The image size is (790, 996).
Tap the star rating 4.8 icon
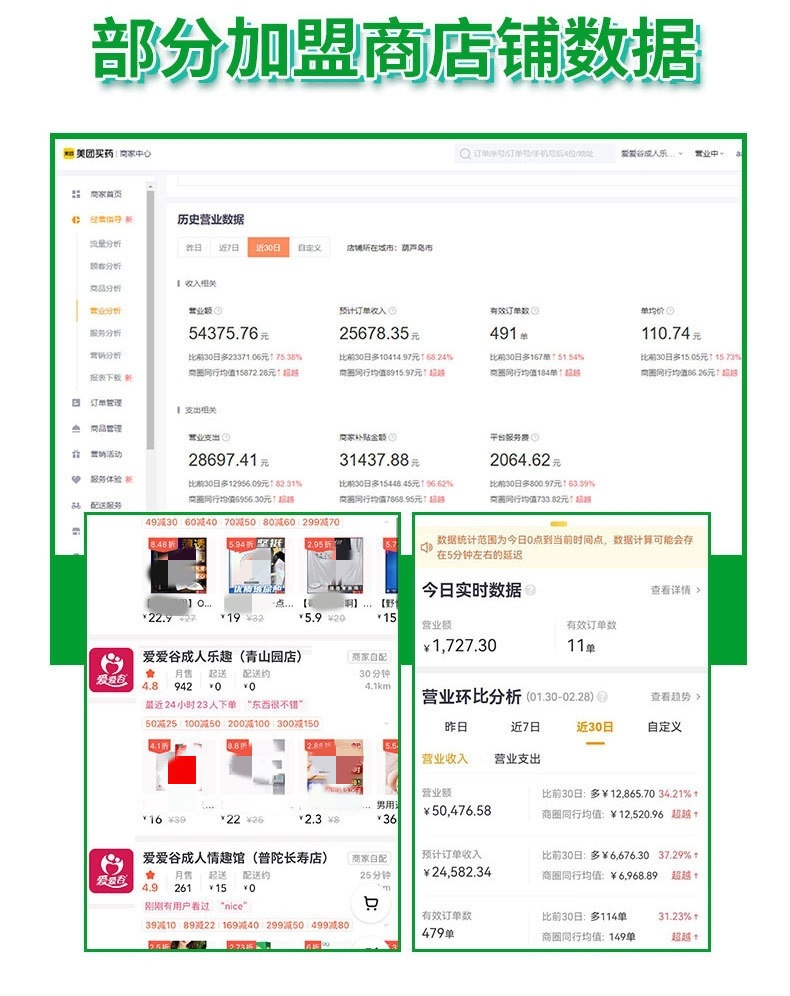click(x=151, y=673)
